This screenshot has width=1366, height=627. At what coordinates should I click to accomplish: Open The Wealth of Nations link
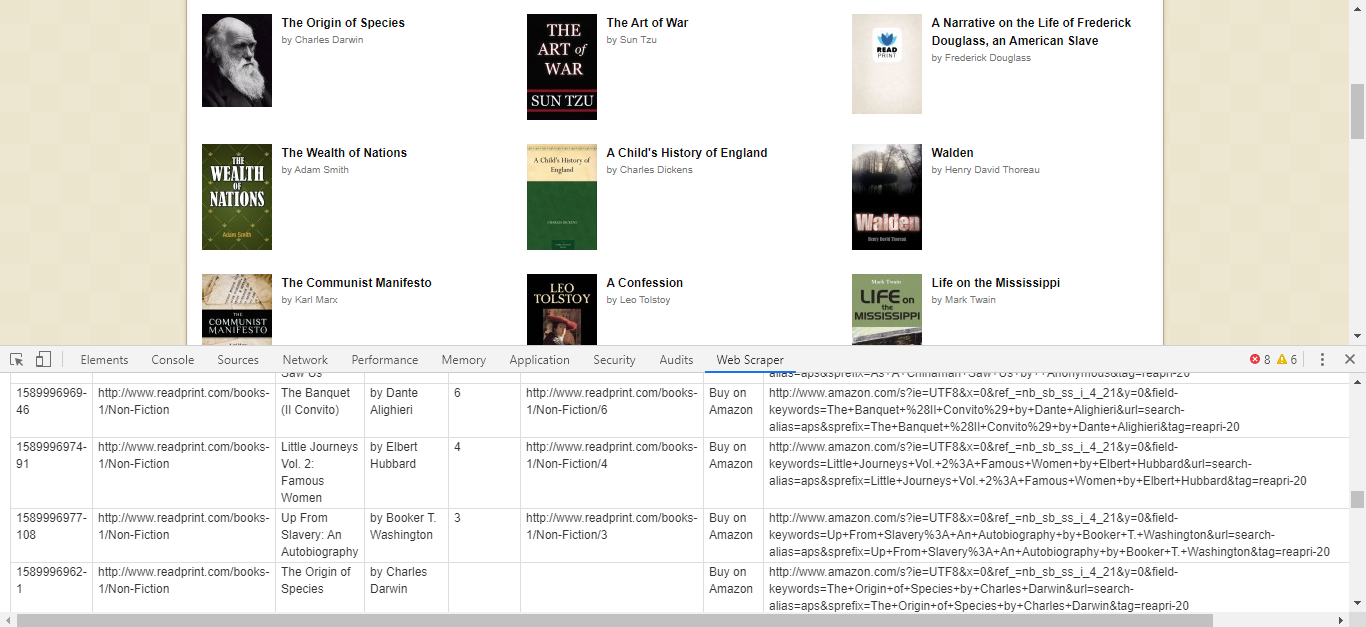[x=344, y=153]
